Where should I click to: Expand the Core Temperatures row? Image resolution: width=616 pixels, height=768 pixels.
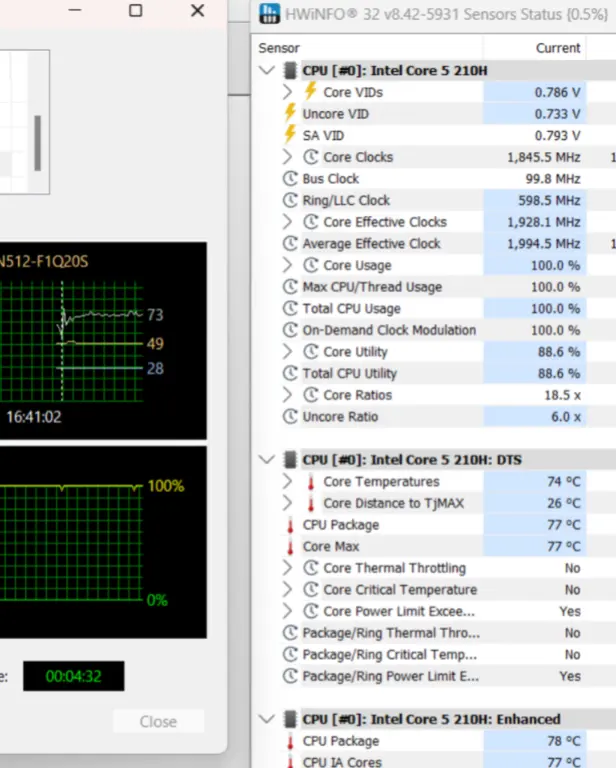pyautogui.click(x=287, y=481)
